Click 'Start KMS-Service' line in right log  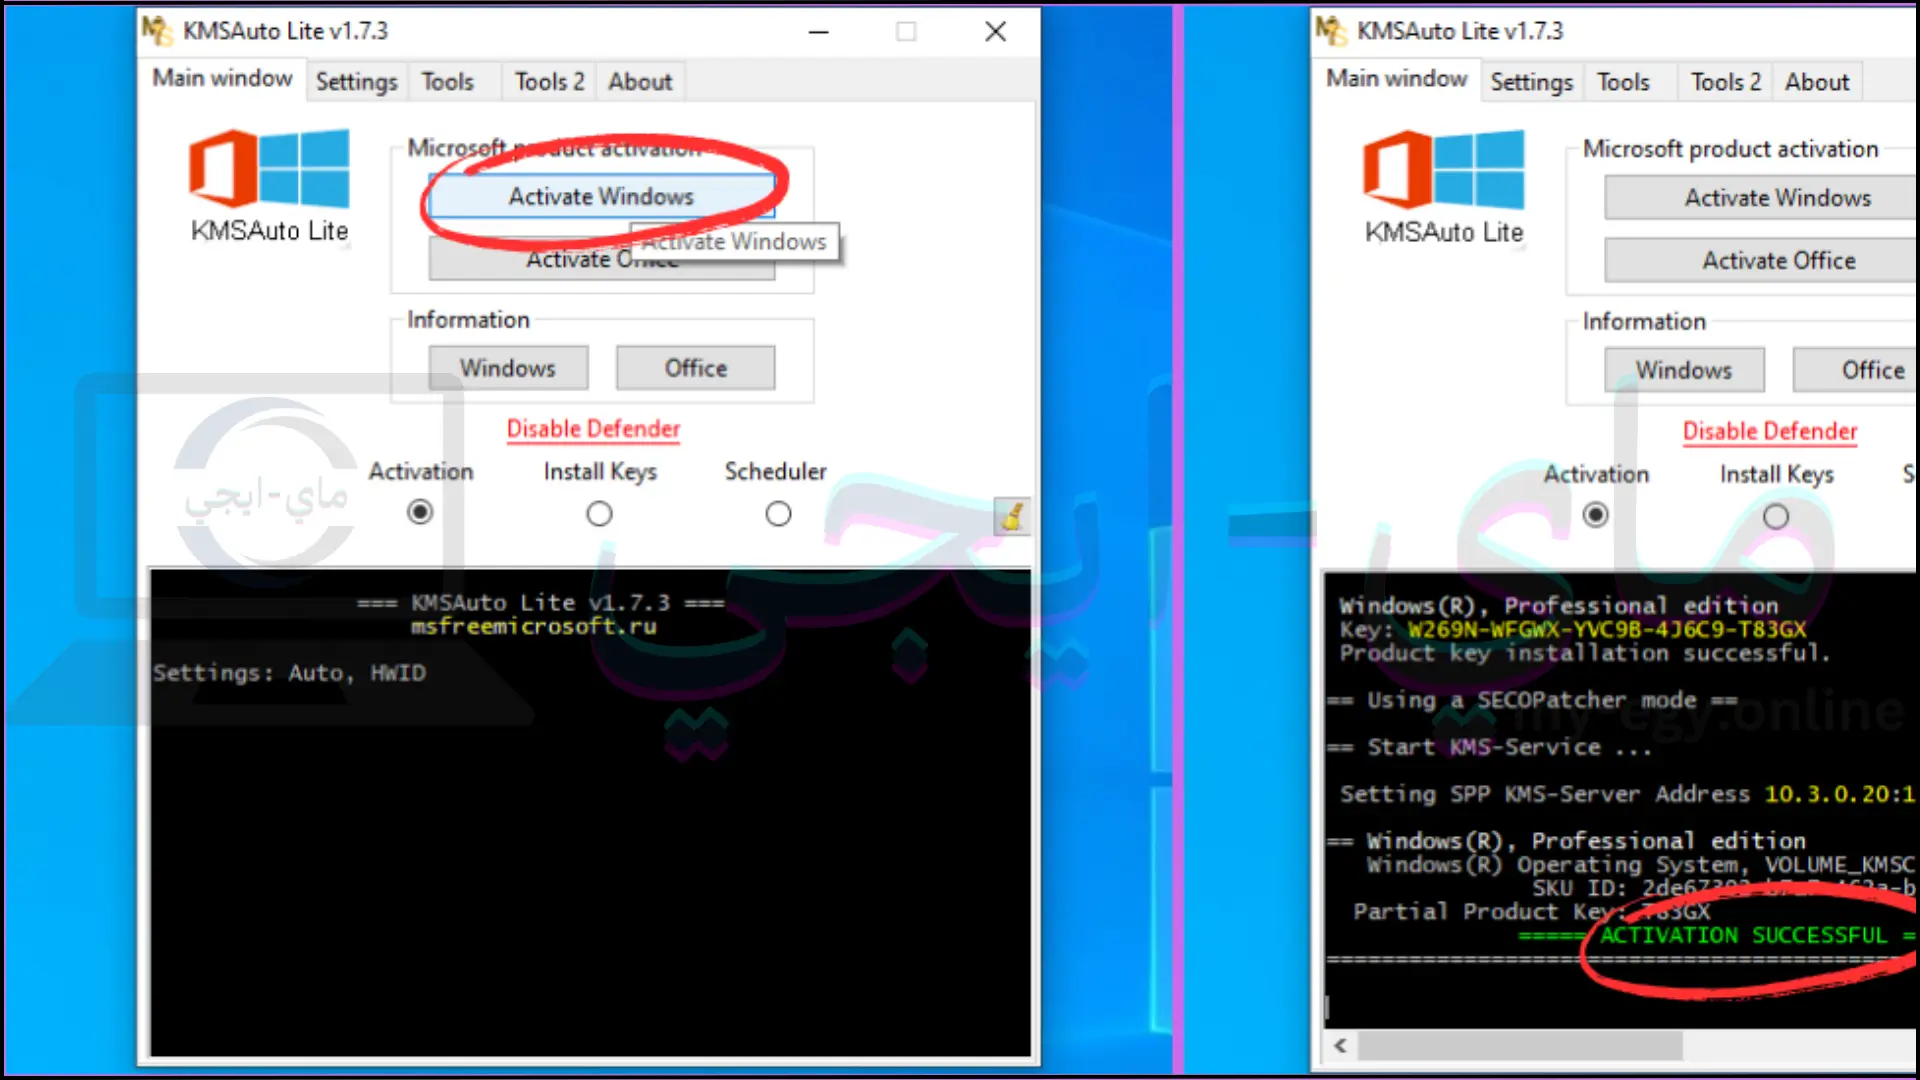[1489, 747]
